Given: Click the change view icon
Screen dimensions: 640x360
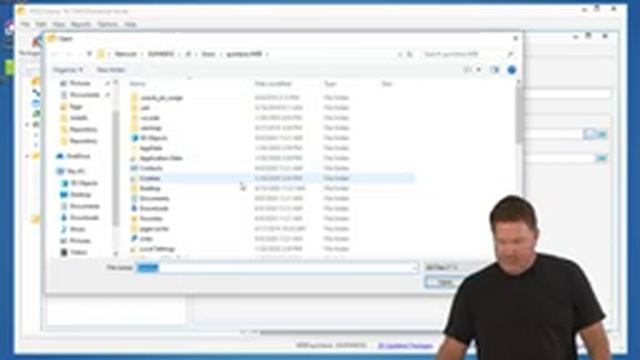Looking at the screenshot, I should (x=468, y=70).
